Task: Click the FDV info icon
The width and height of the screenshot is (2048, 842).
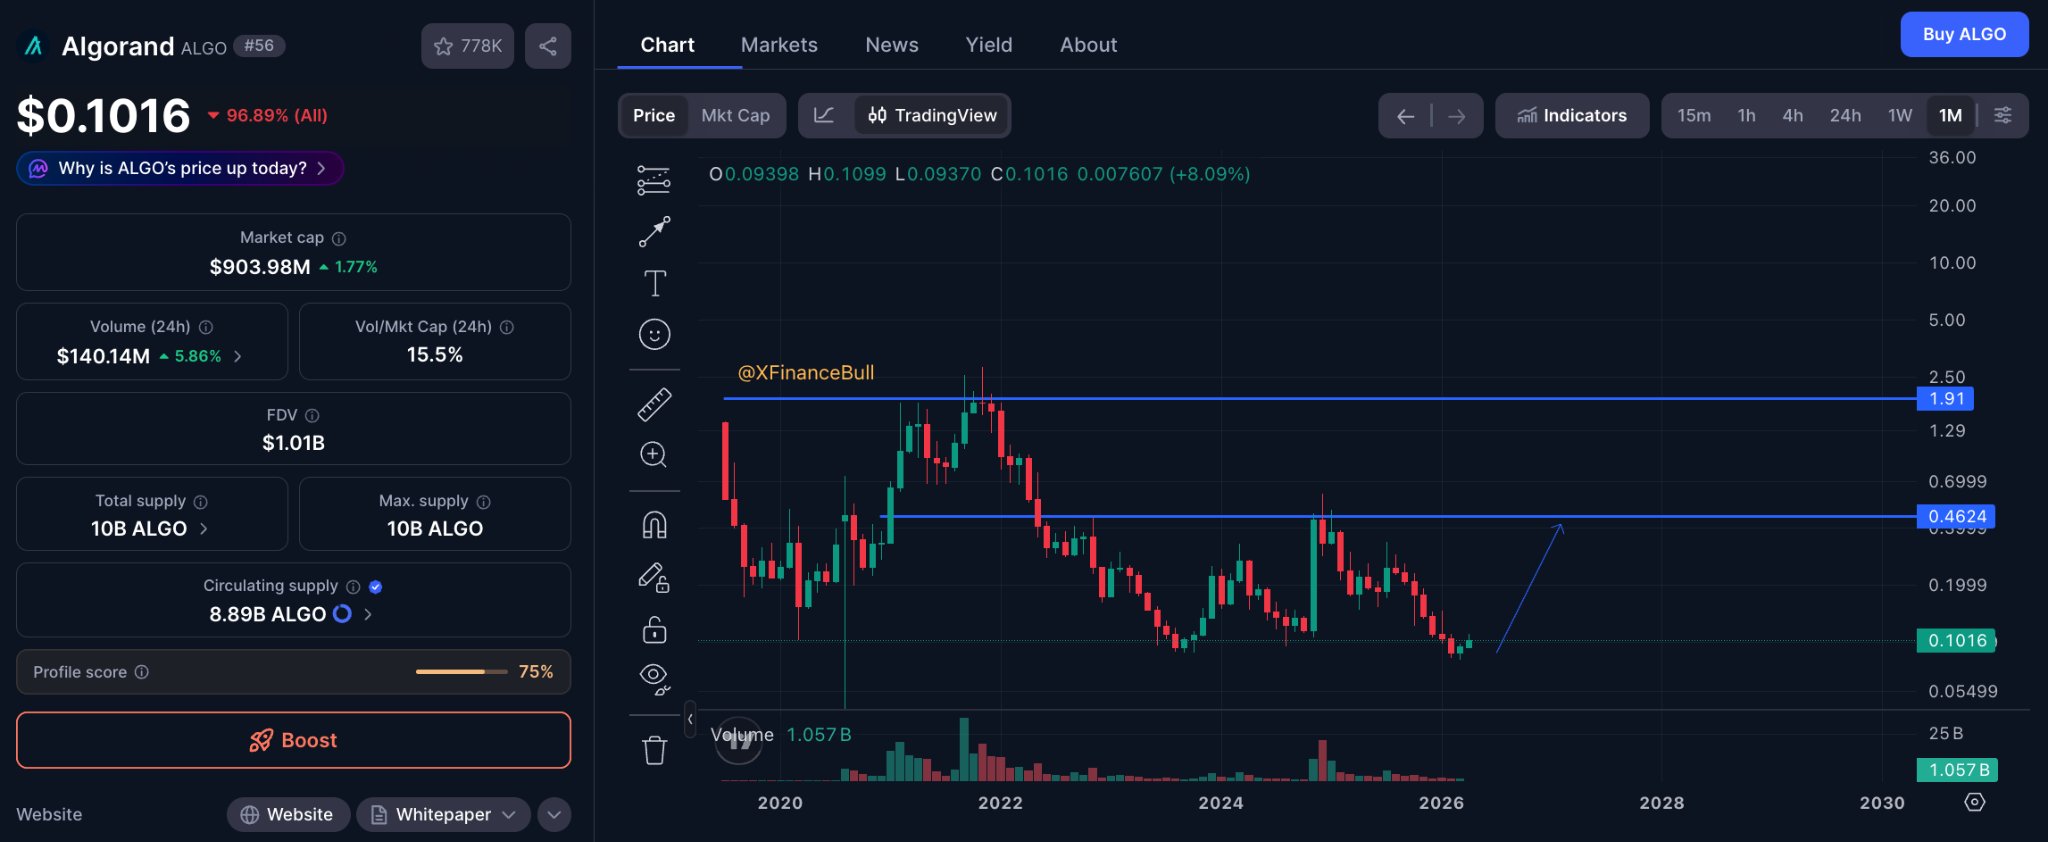Action: pos(312,415)
